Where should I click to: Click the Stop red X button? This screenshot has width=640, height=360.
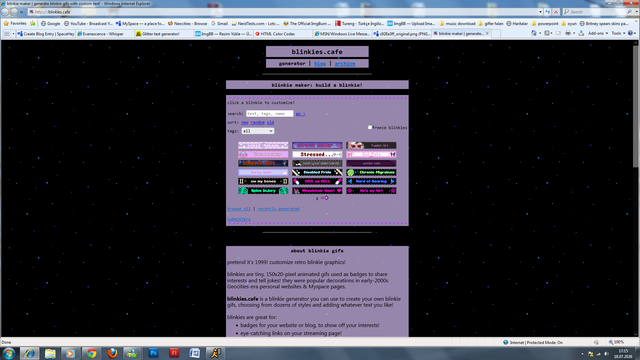click(556, 12)
